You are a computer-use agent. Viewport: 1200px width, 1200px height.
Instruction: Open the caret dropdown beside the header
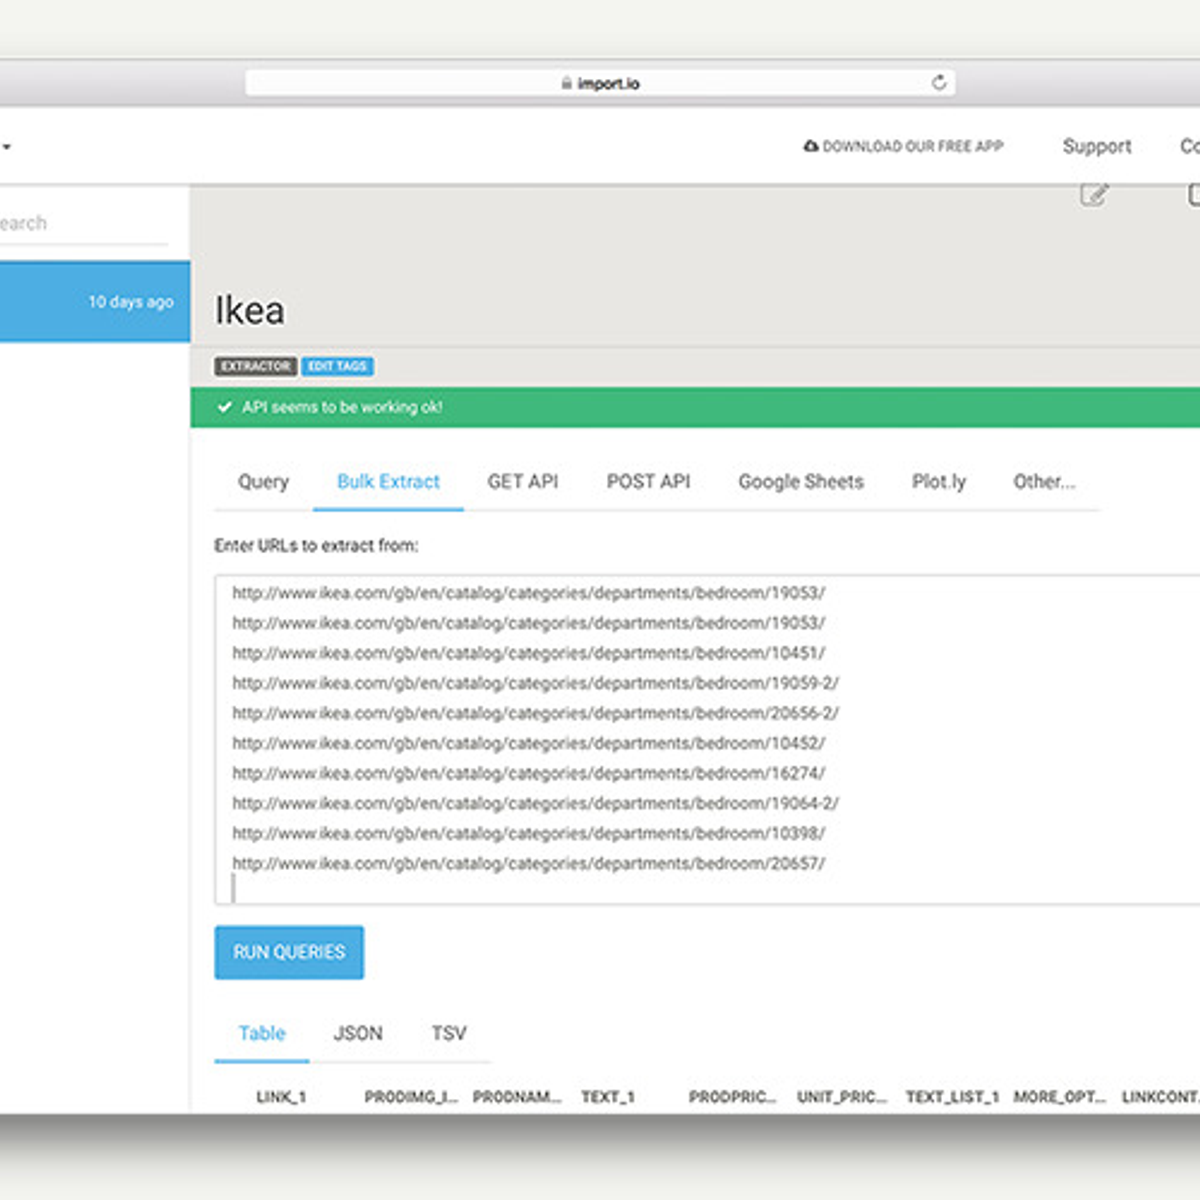click(6, 147)
